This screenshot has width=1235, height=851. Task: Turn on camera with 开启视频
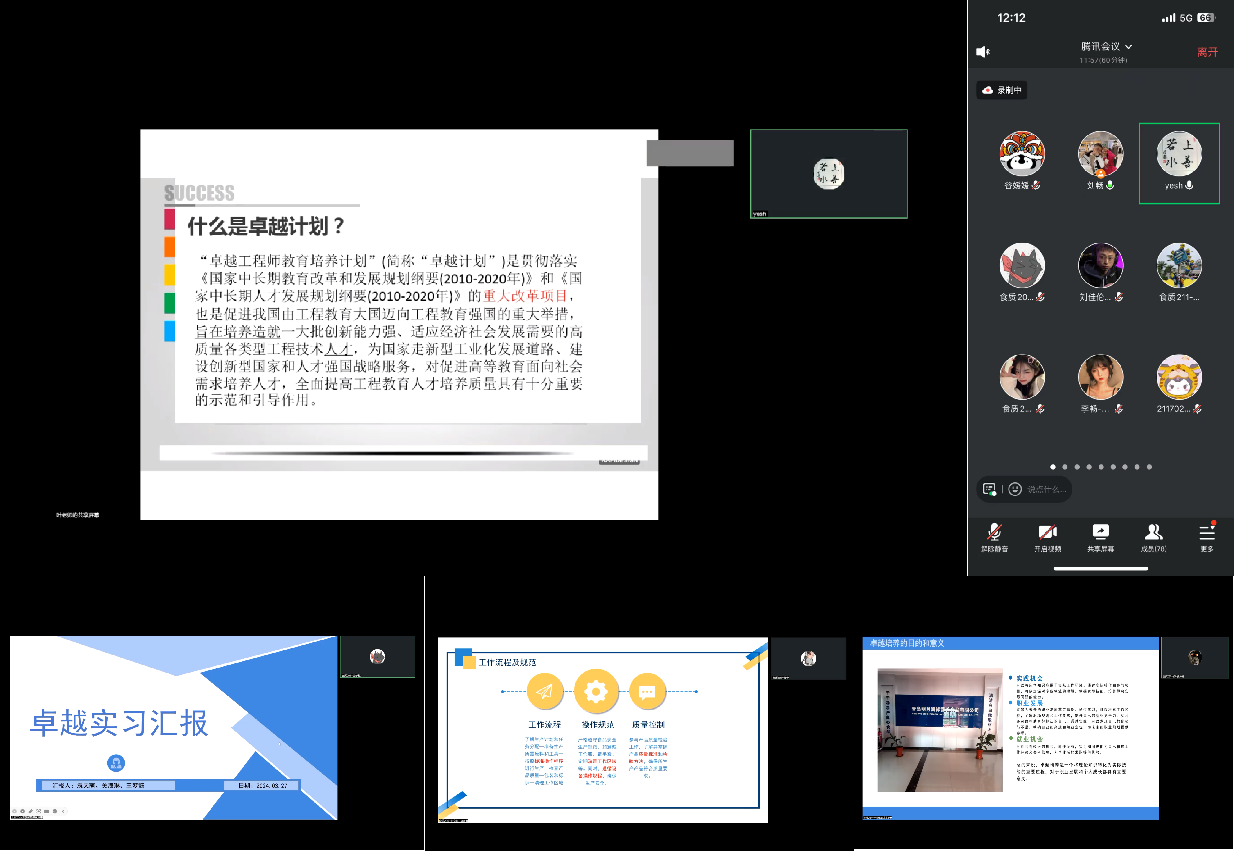click(x=1047, y=537)
